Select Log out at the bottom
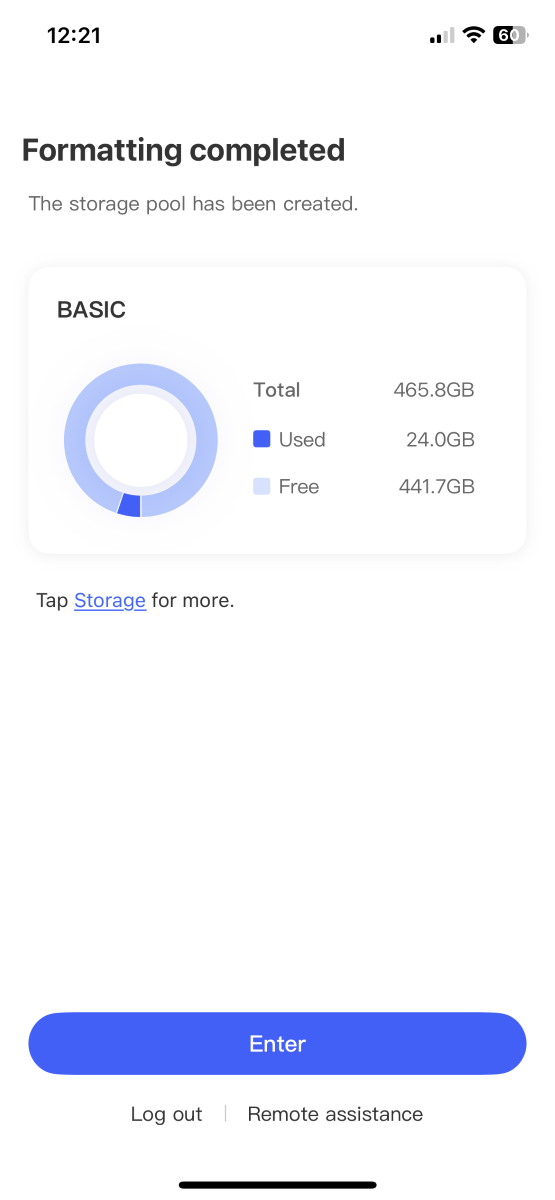Image resolution: width=555 pixels, height=1200 pixels. 166,1114
